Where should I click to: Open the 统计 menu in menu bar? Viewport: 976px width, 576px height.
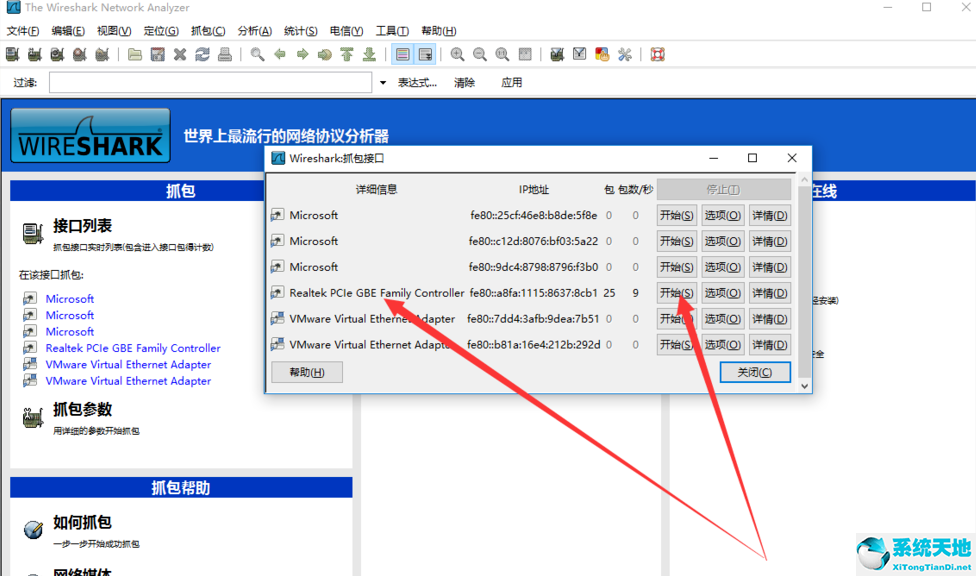click(300, 31)
